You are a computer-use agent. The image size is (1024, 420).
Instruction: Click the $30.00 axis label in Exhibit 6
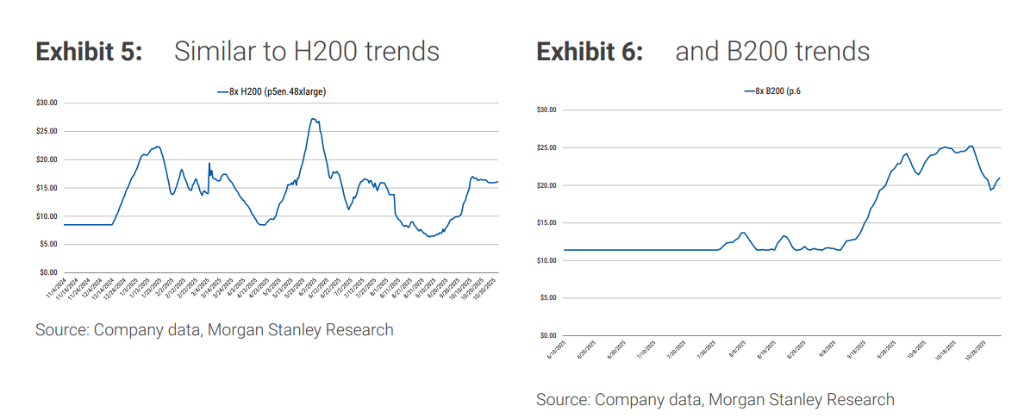pos(547,110)
